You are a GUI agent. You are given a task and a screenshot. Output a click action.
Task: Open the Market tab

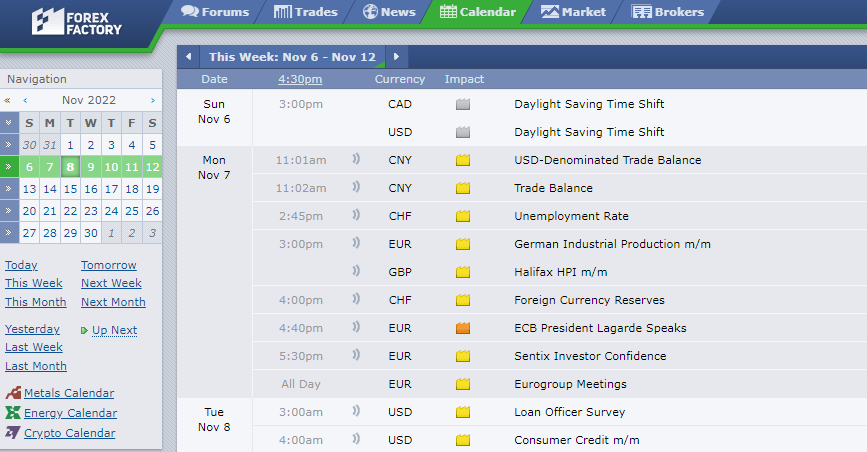(573, 12)
